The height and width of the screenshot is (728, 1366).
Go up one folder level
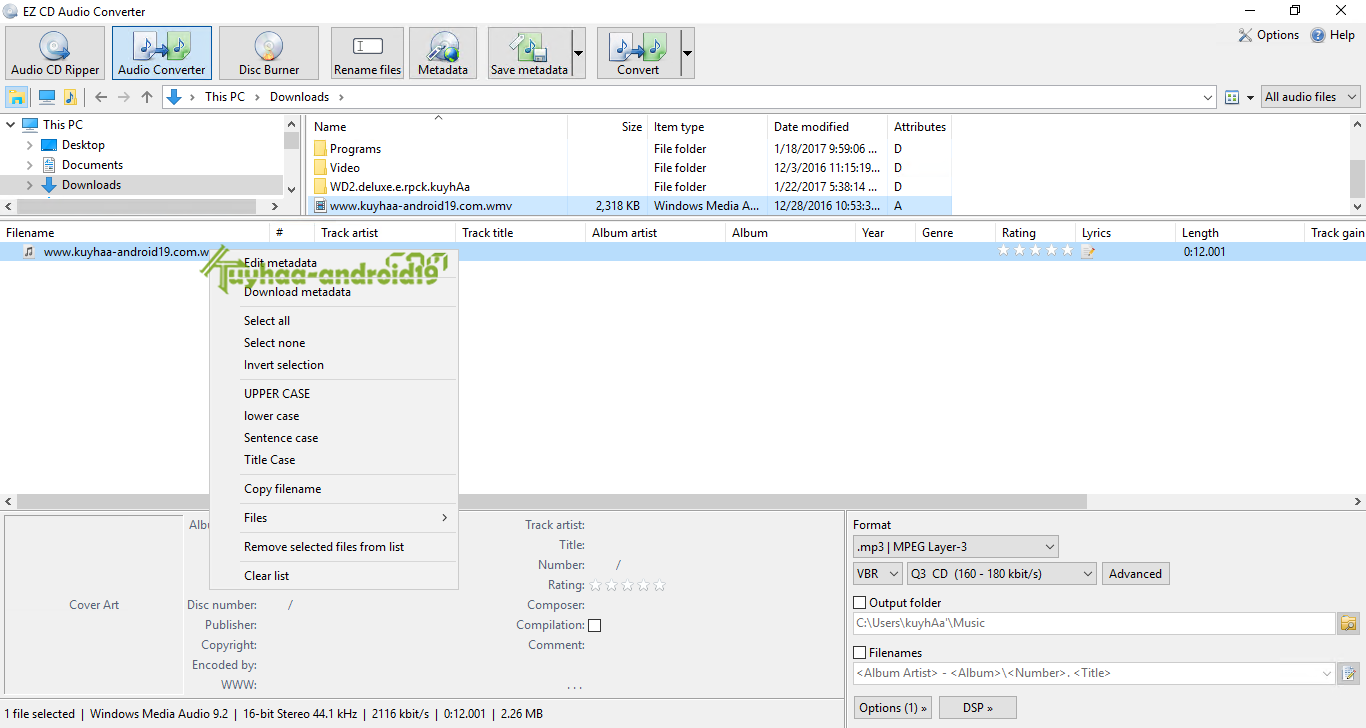[x=147, y=97]
